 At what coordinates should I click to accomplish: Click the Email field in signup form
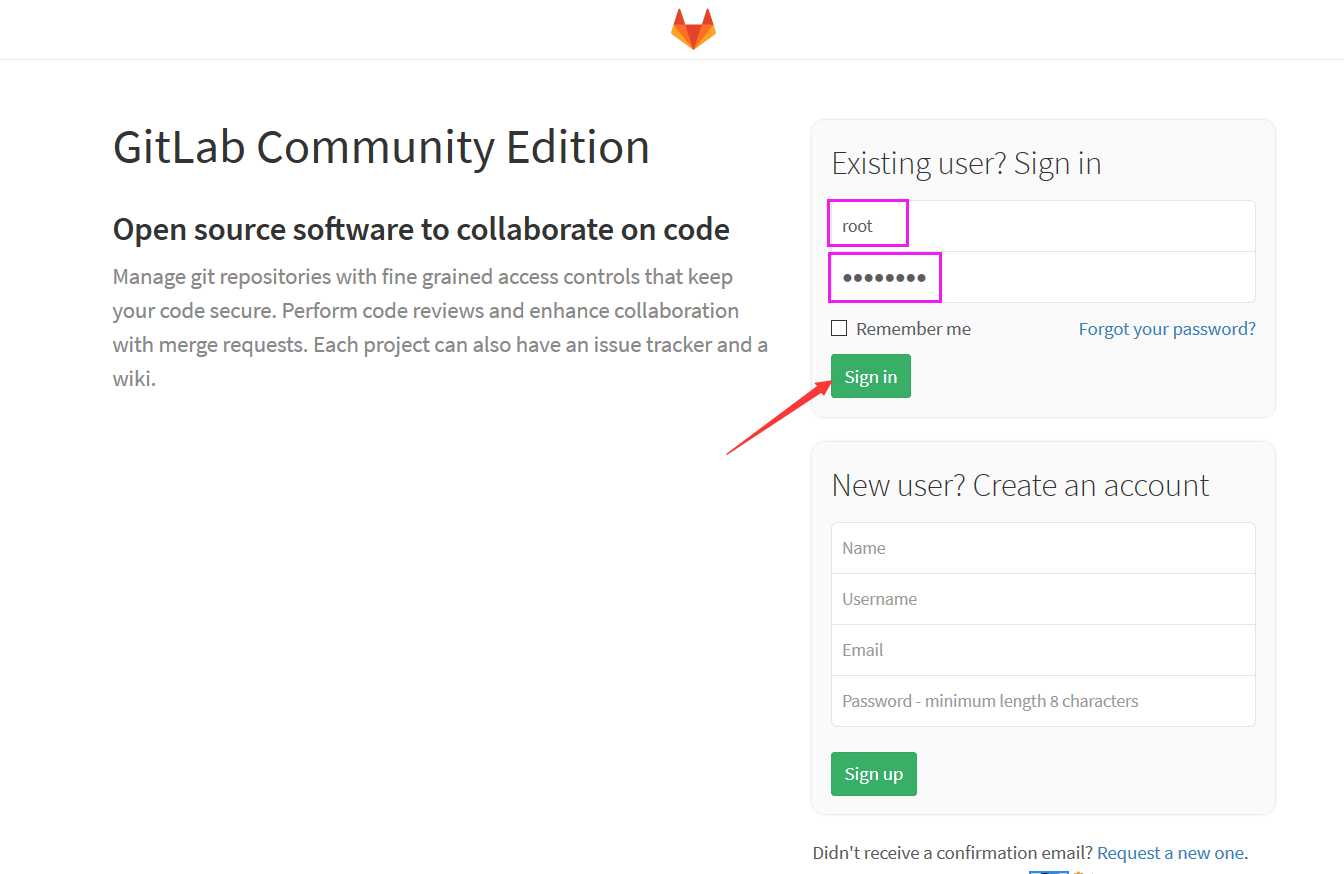click(1043, 650)
